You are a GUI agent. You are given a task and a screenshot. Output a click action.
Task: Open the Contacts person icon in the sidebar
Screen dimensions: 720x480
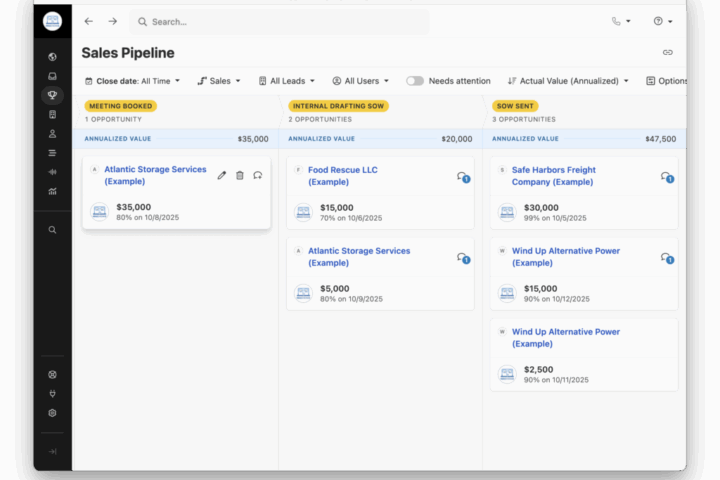[52, 133]
